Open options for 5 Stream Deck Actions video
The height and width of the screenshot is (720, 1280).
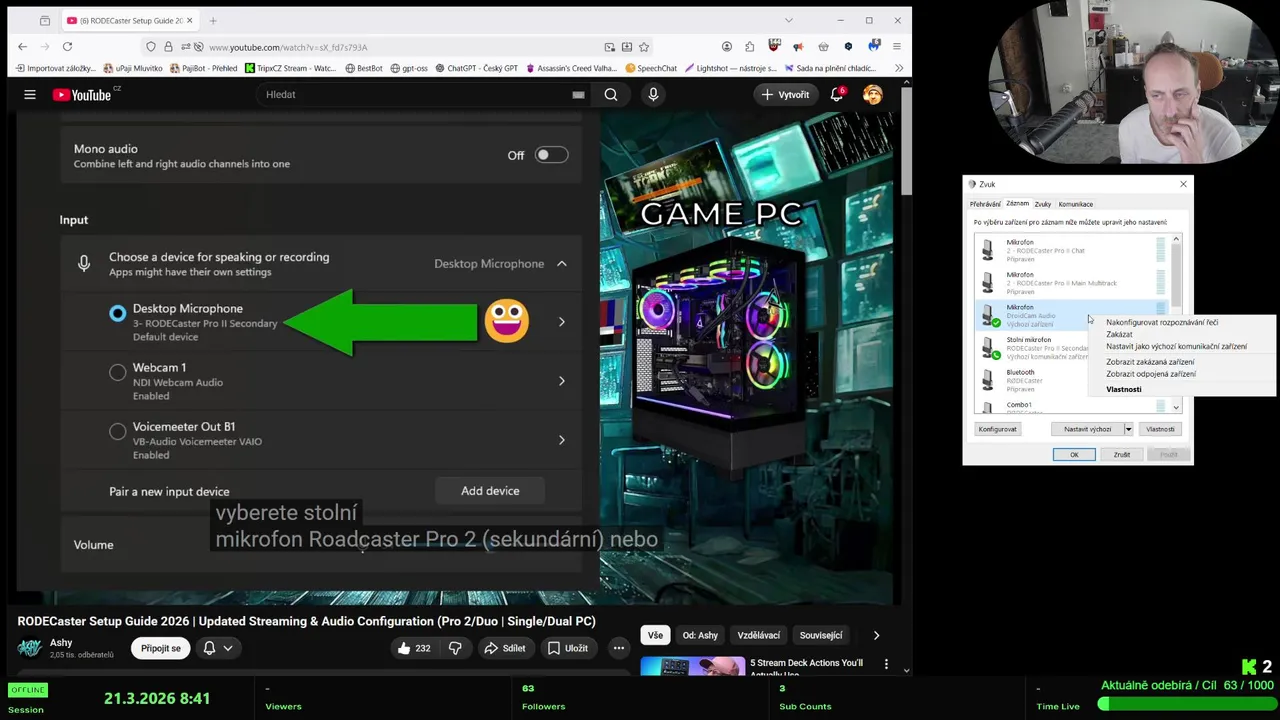click(886, 663)
